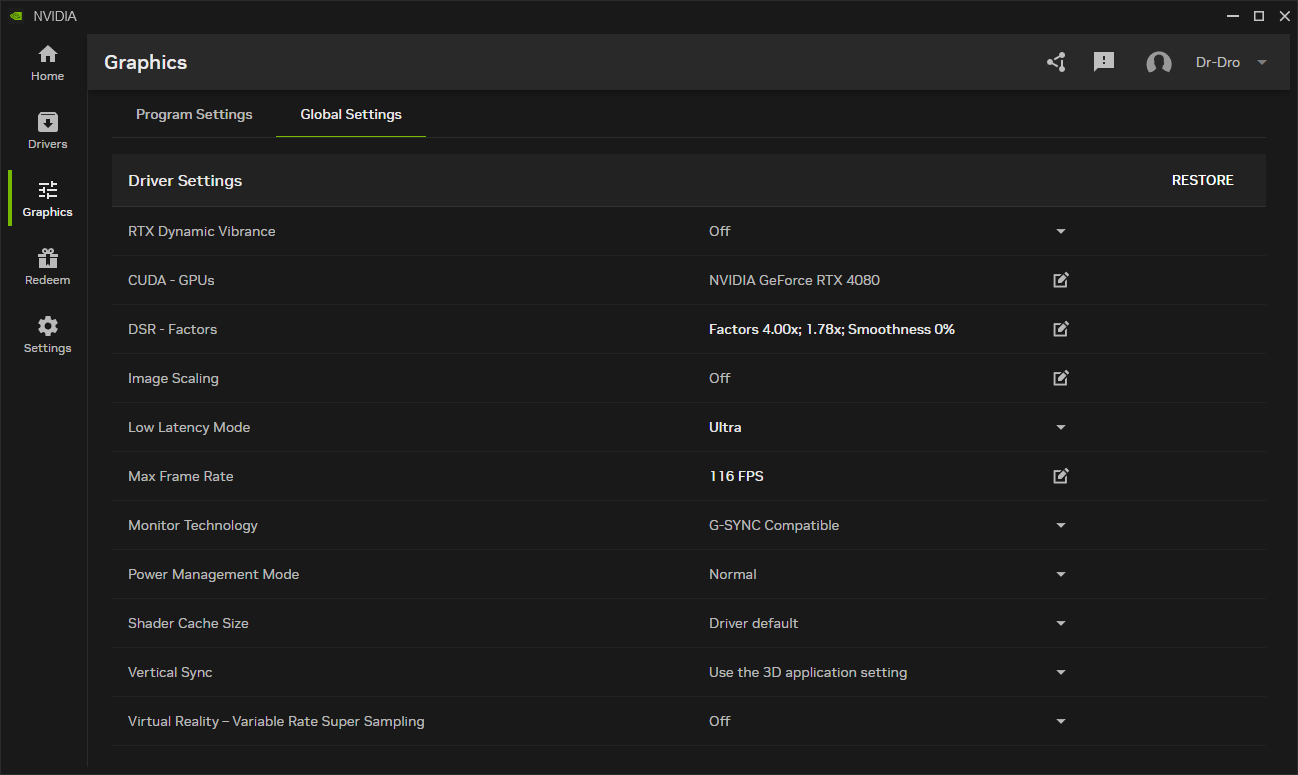Click the Max Frame Rate label

180,476
